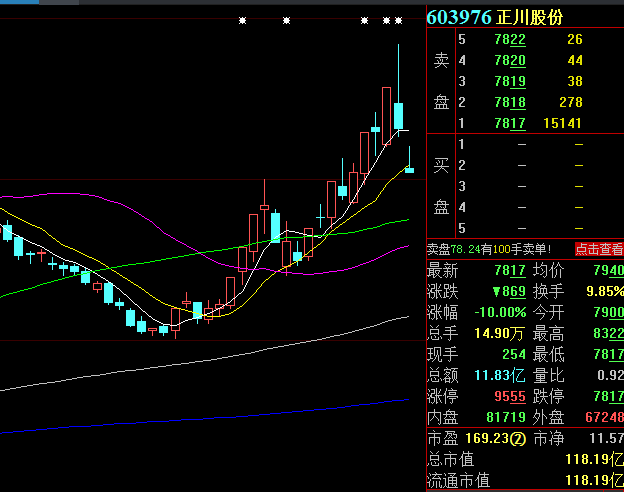624x492 pixels.
Task: Click the circled 2 icon beside 市盈 value
Action: tap(518, 437)
